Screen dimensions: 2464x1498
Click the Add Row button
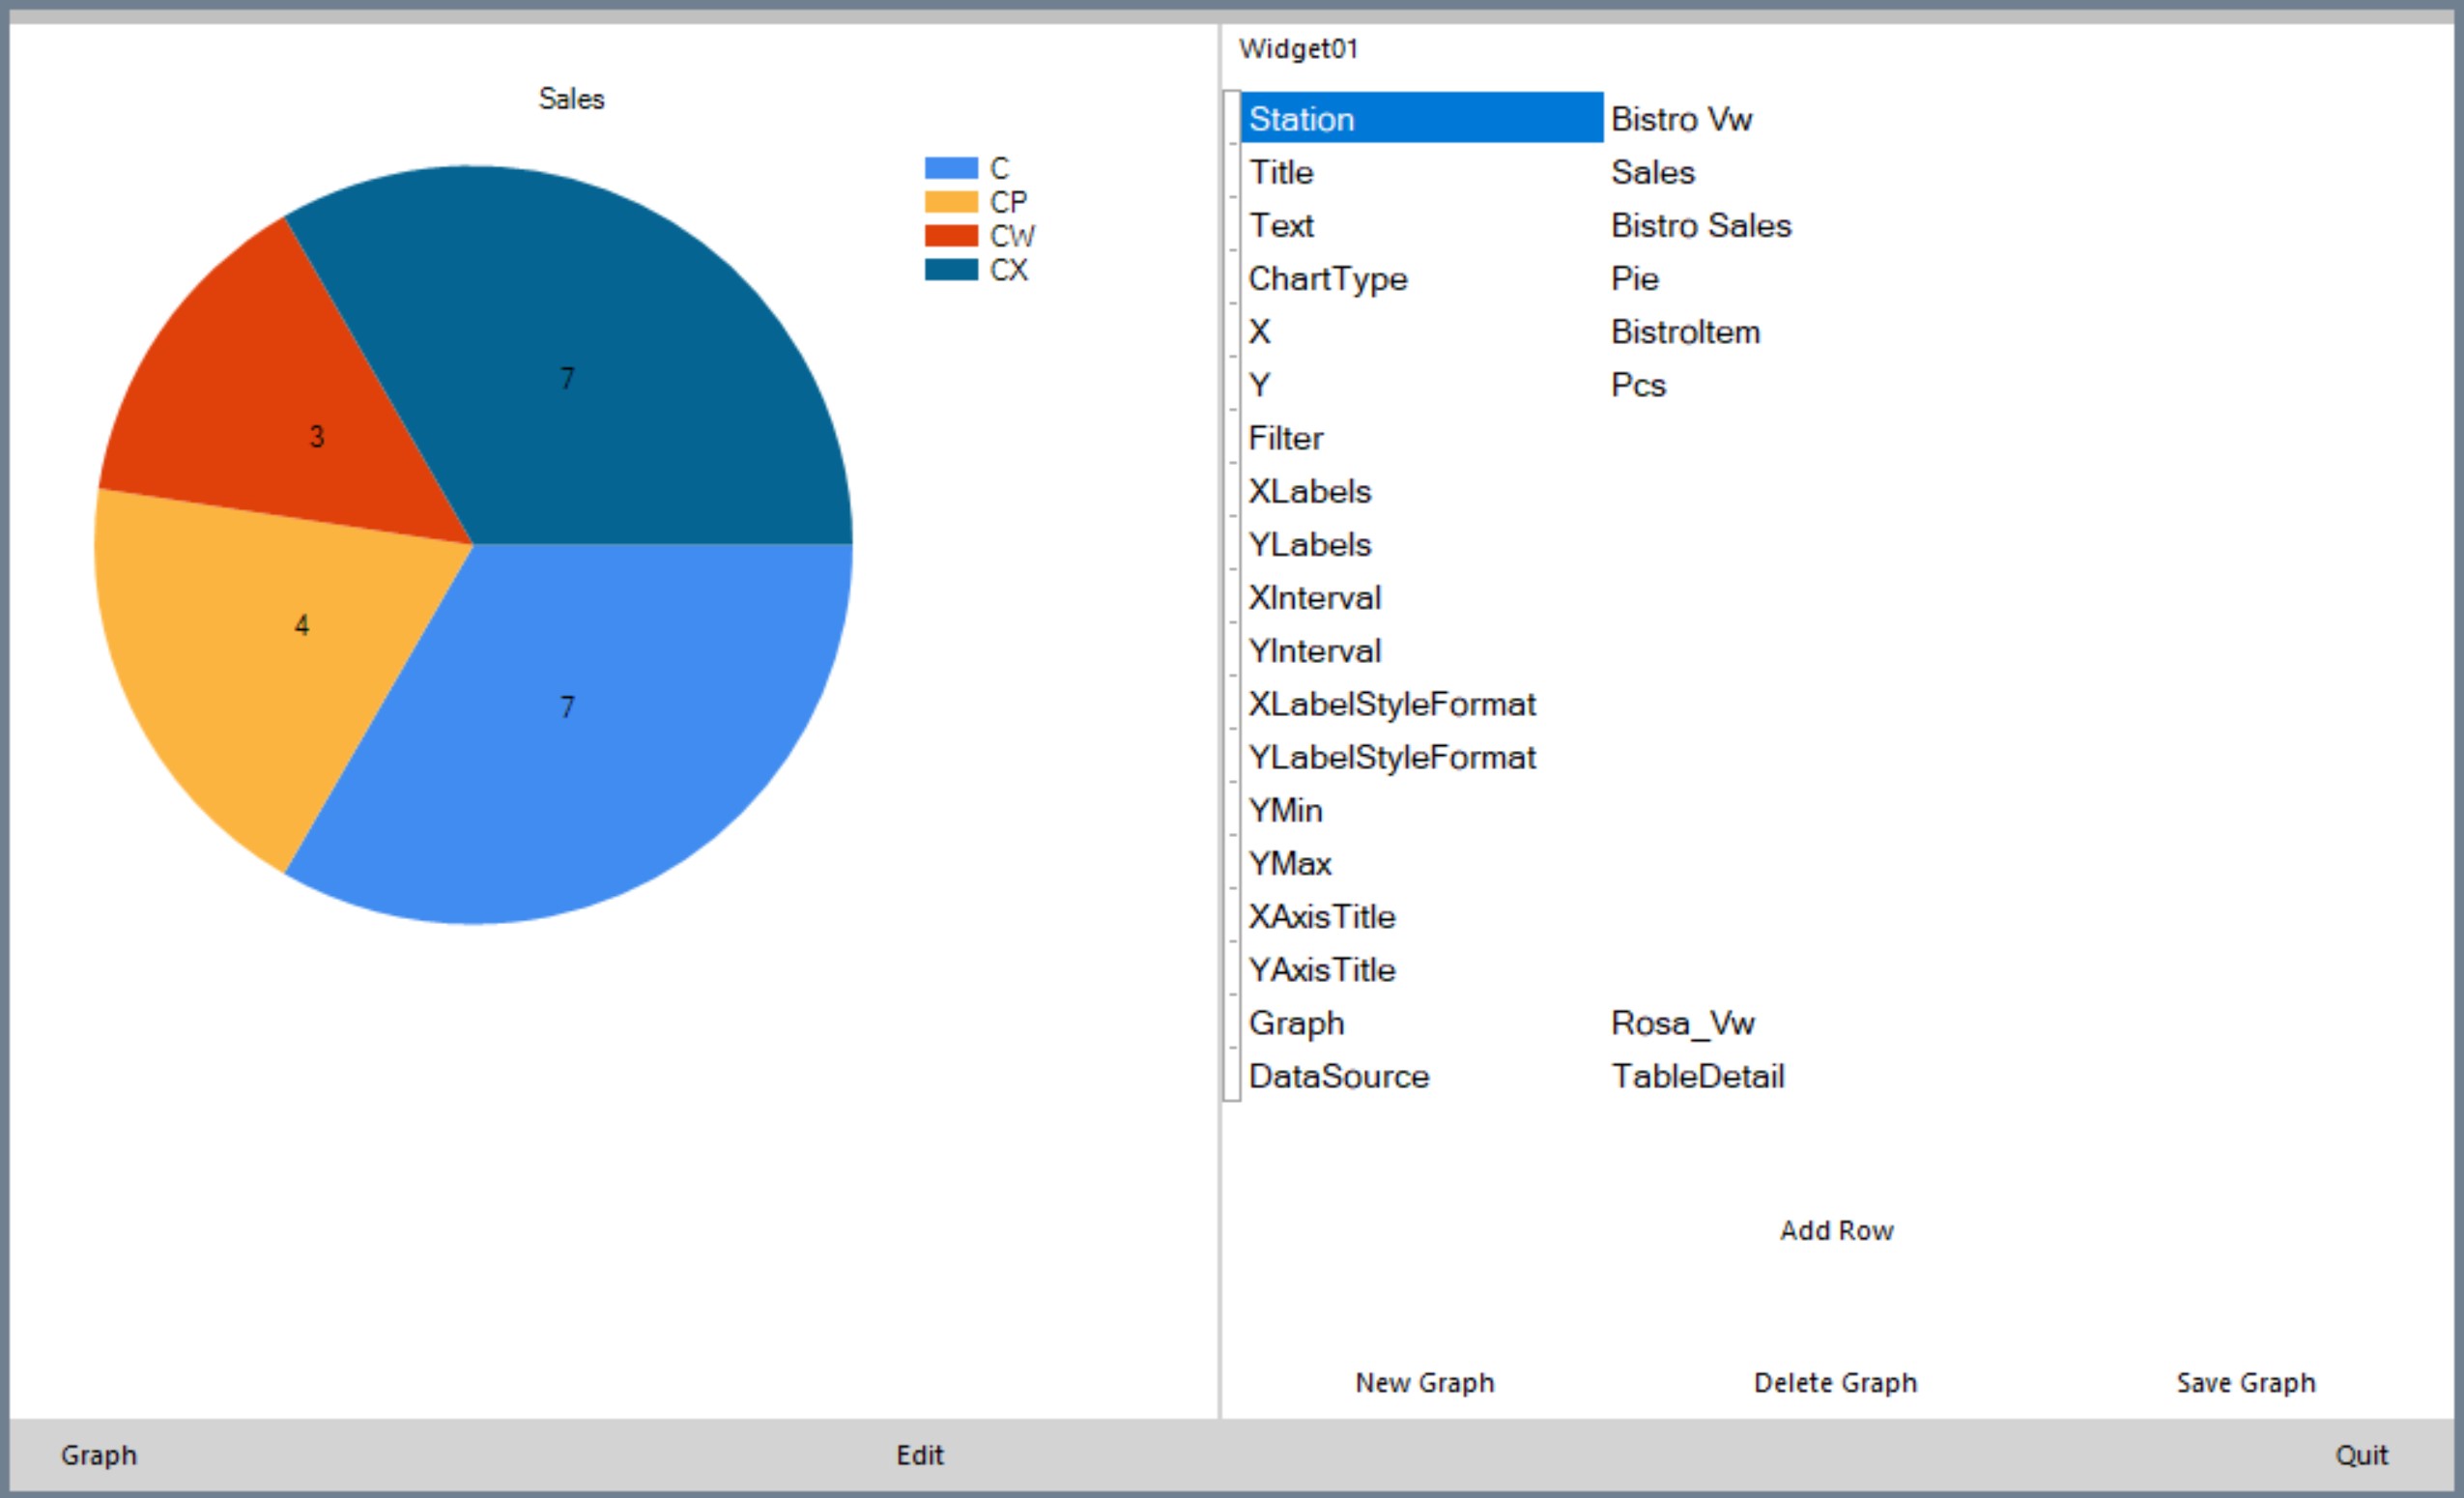pyautogui.click(x=1836, y=1231)
